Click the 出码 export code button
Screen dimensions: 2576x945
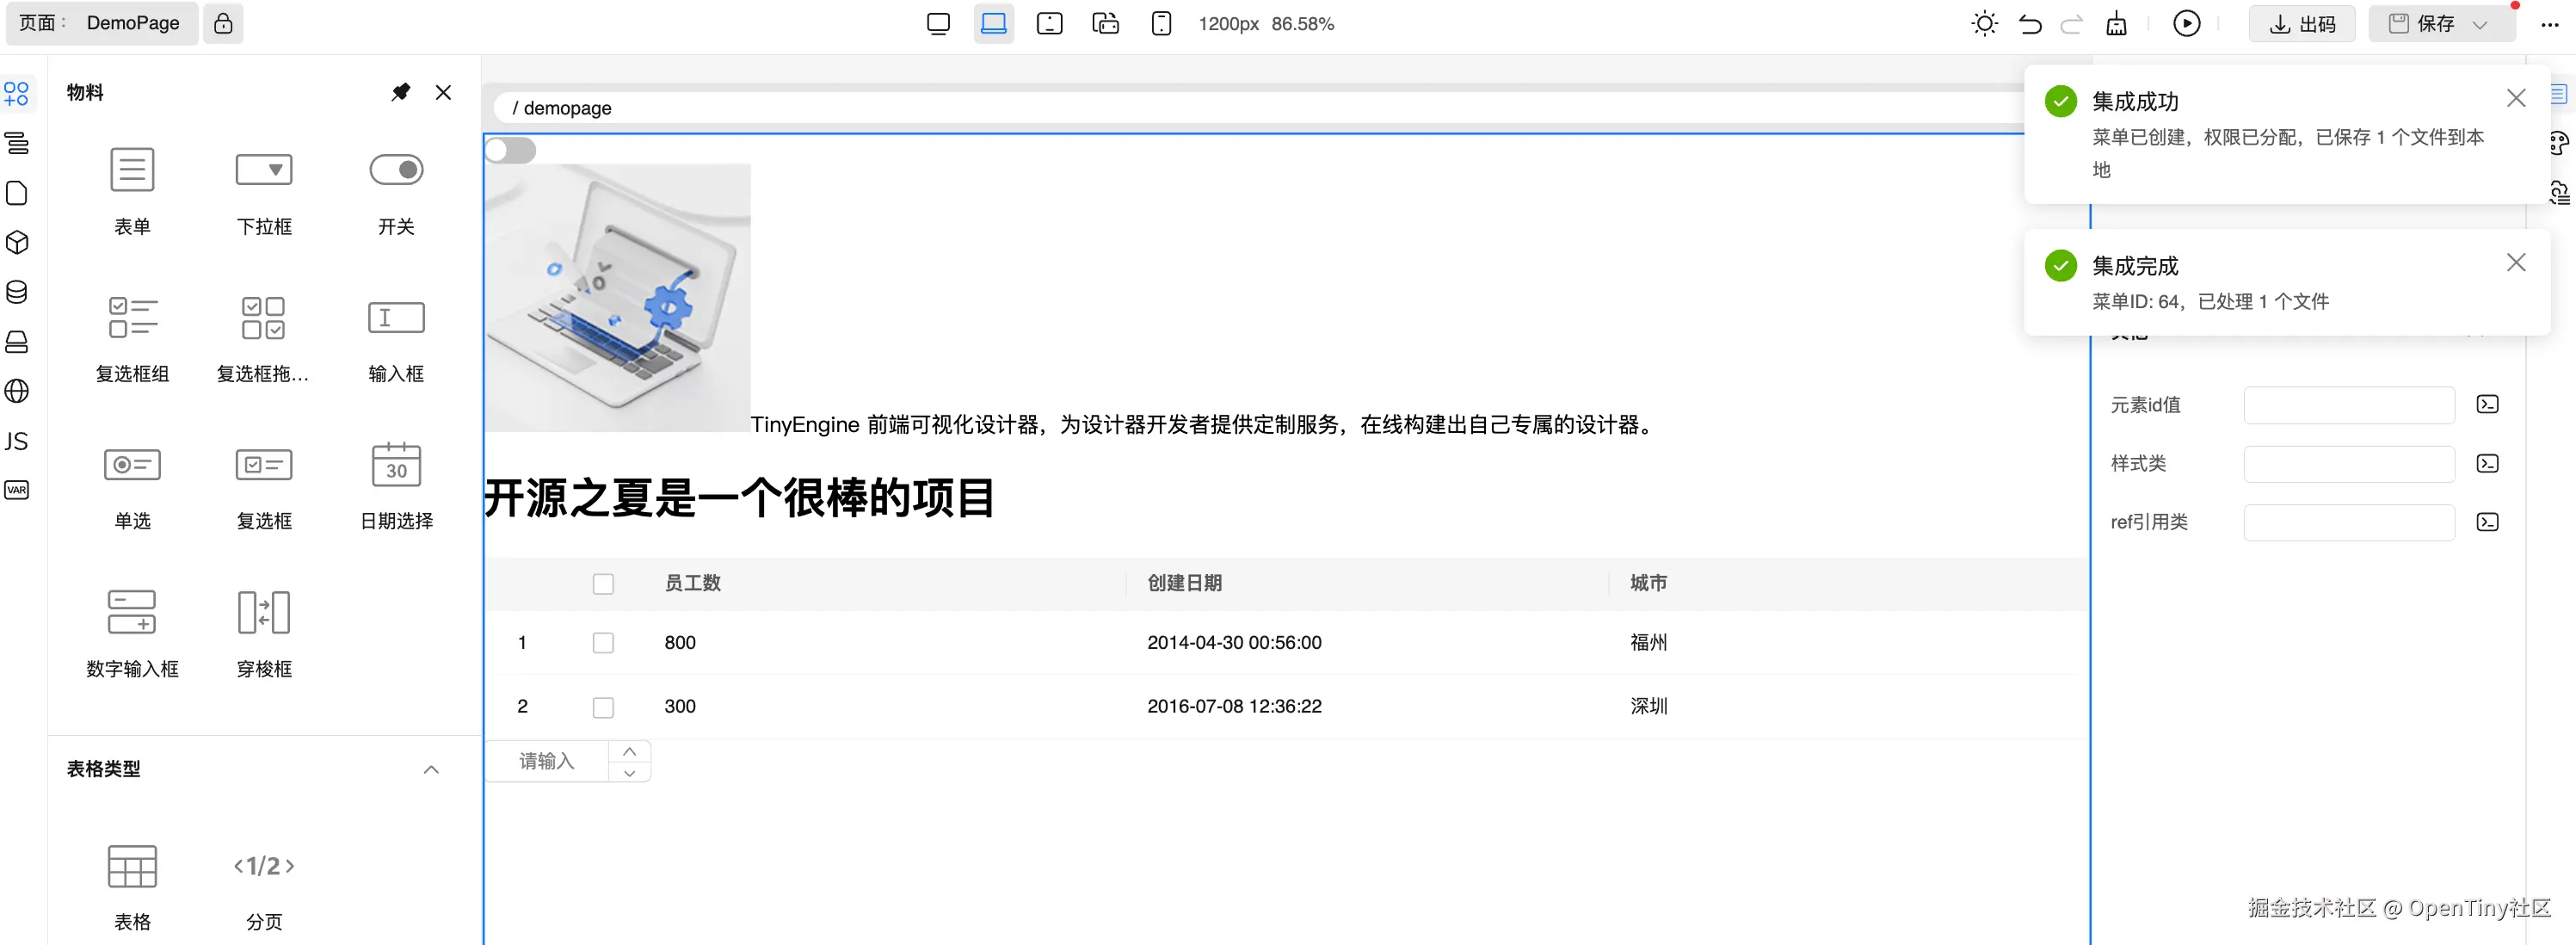tap(2301, 24)
